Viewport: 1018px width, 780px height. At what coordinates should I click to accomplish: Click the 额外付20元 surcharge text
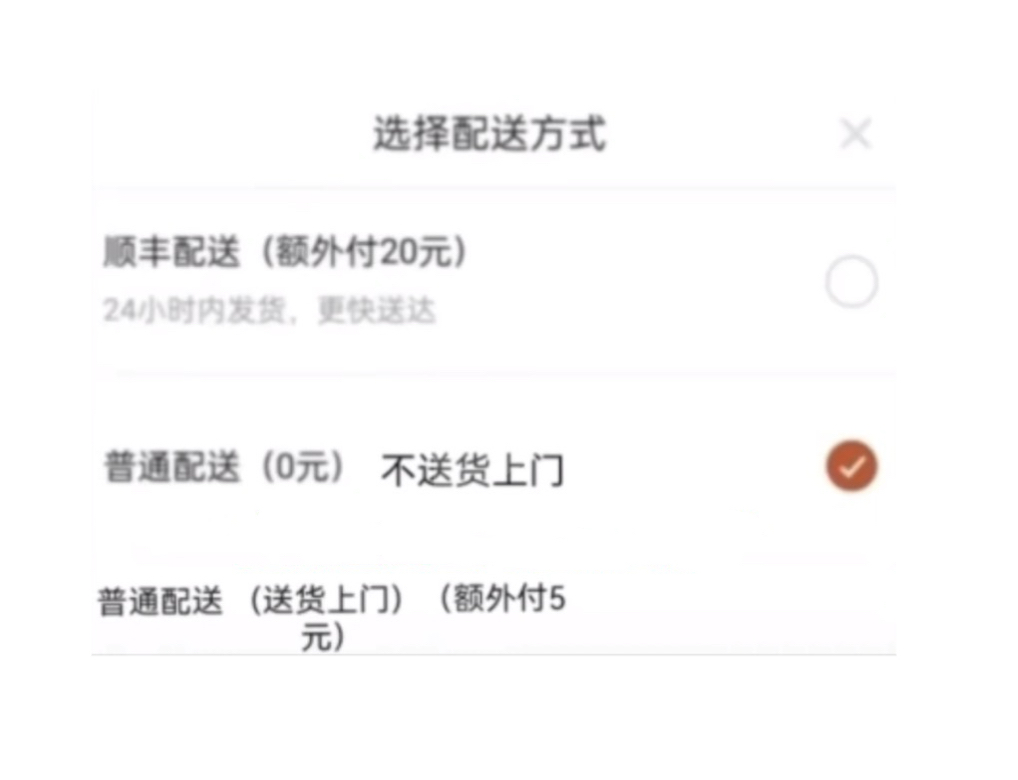click(x=364, y=254)
